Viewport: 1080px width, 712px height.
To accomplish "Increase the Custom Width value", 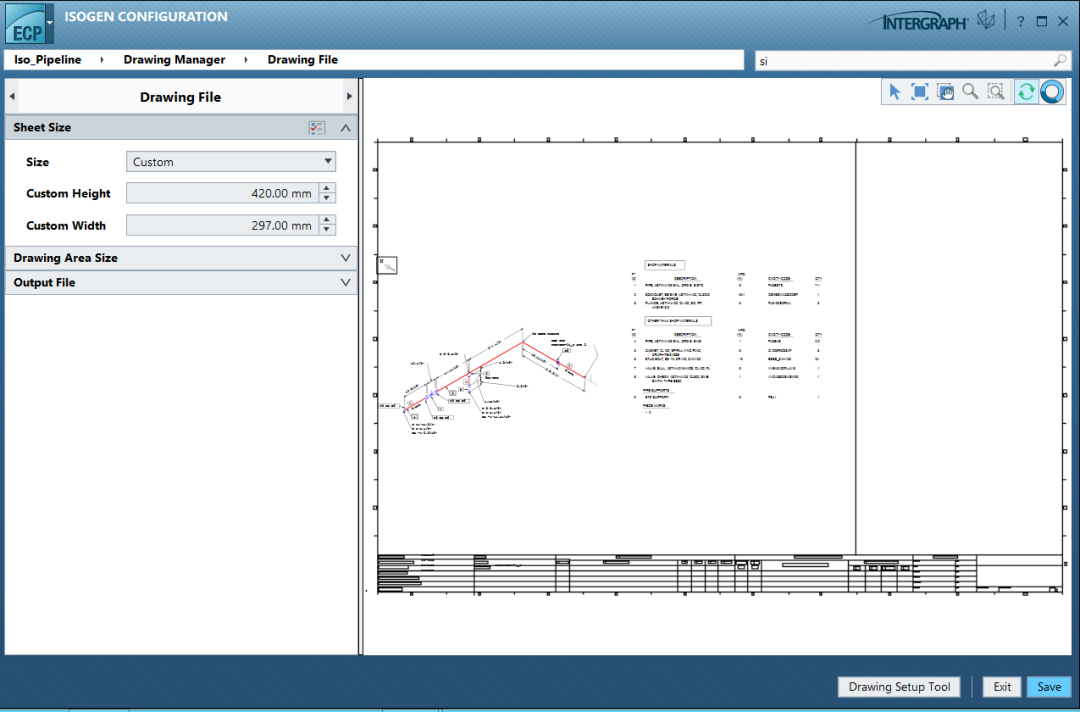I will click(x=327, y=220).
